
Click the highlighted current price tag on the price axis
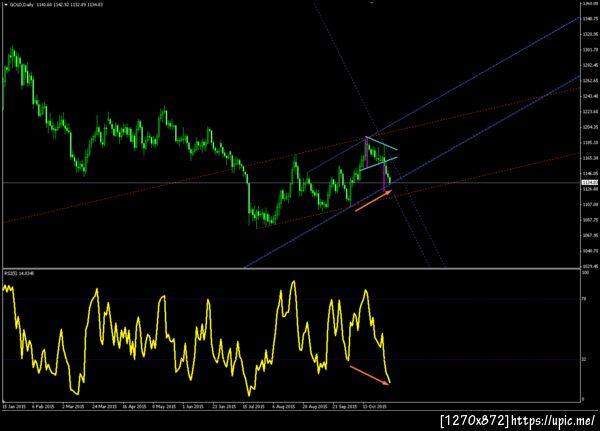590,183
